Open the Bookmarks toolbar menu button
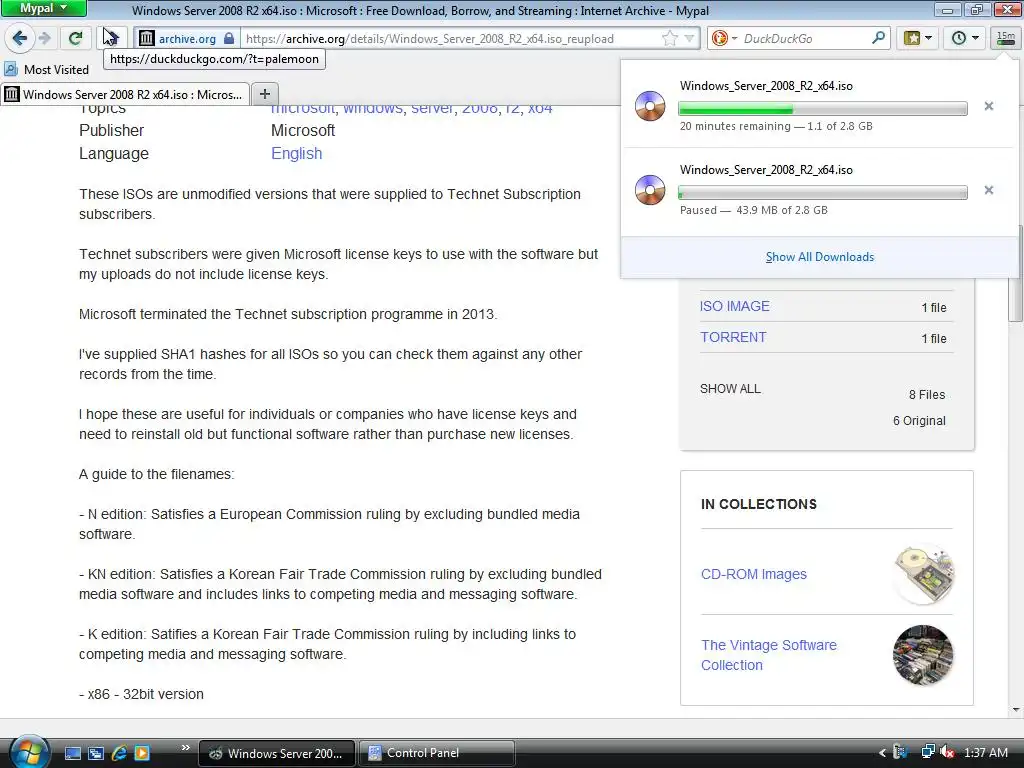 918,38
